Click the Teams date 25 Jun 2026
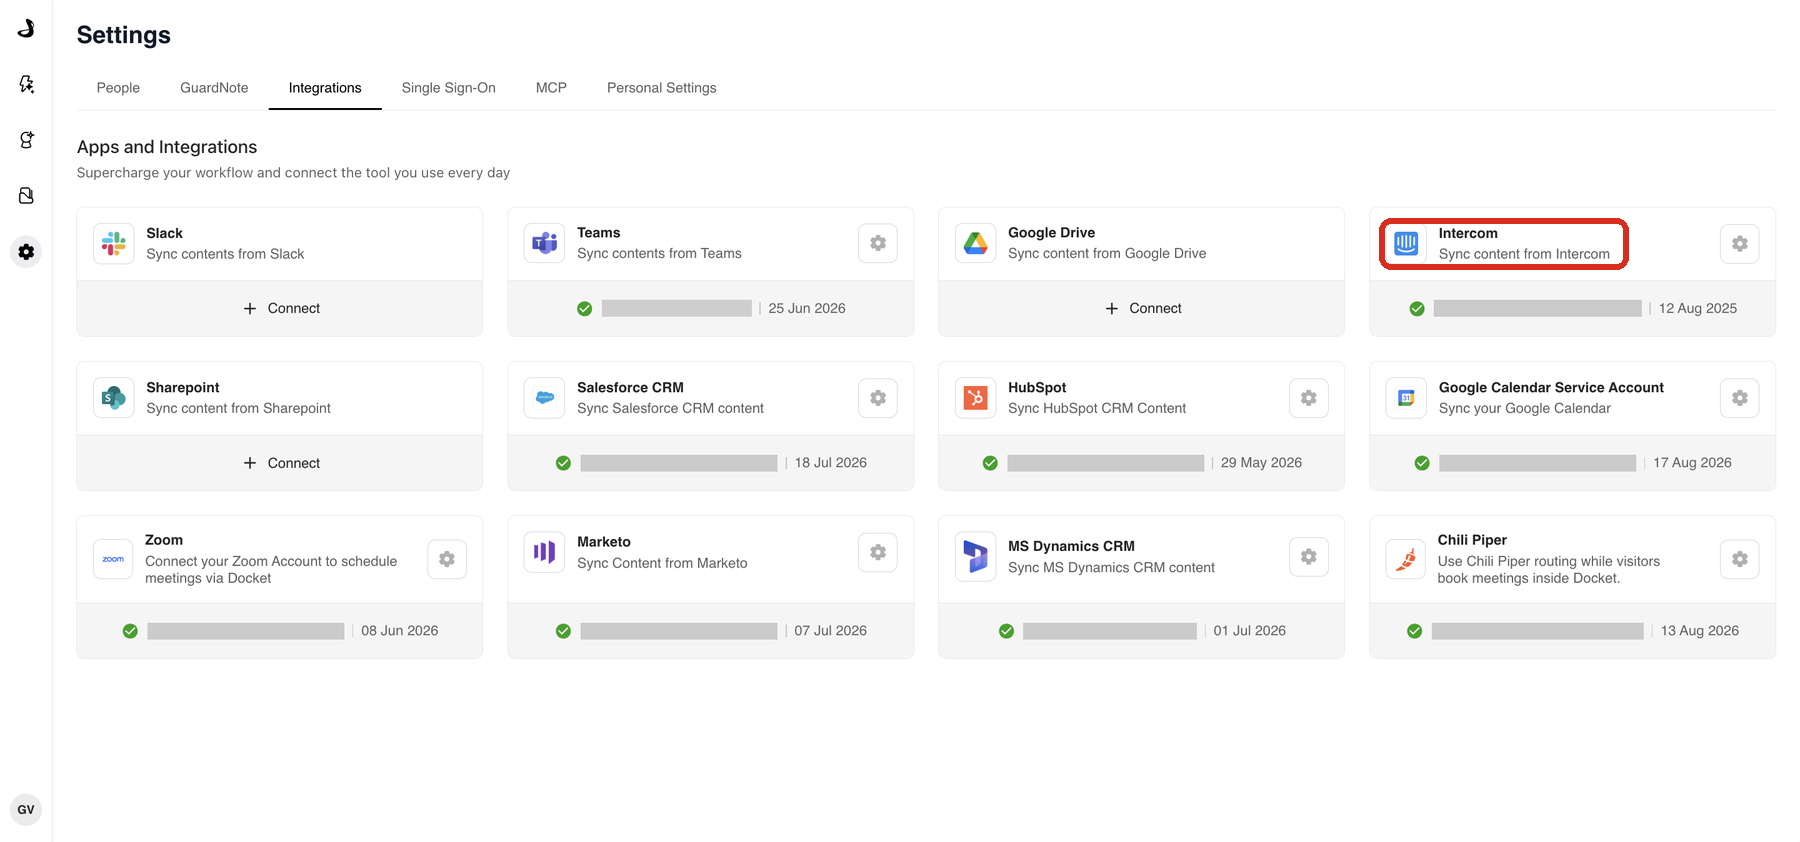1800x842 pixels. [x=807, y=308]
